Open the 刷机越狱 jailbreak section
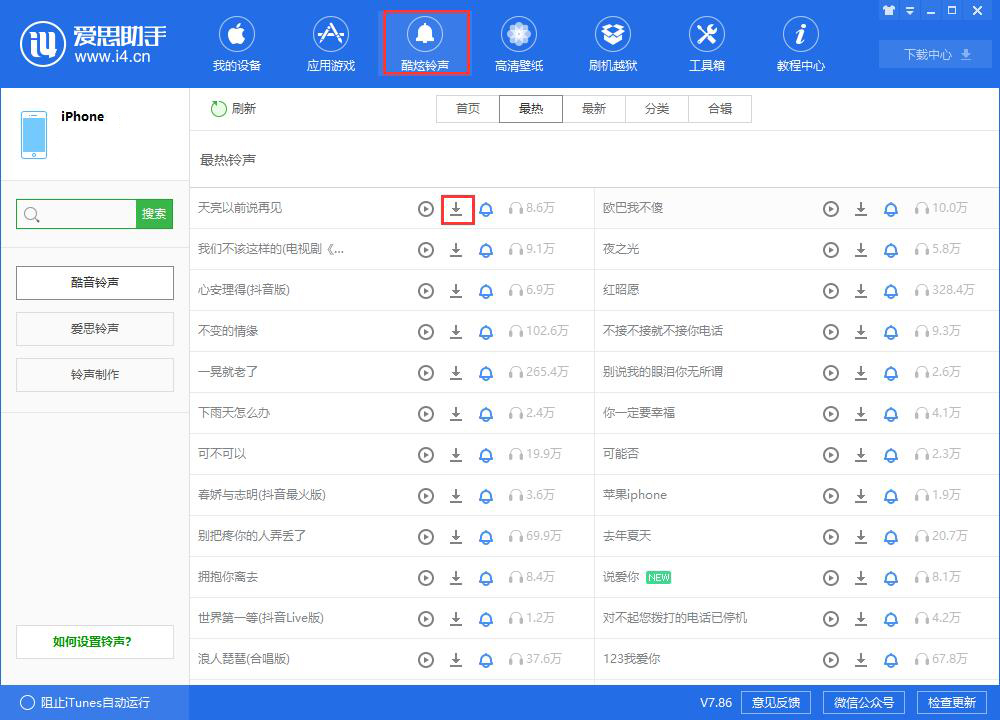Viewport: 1000px width, 720px height. pos(612,43)
